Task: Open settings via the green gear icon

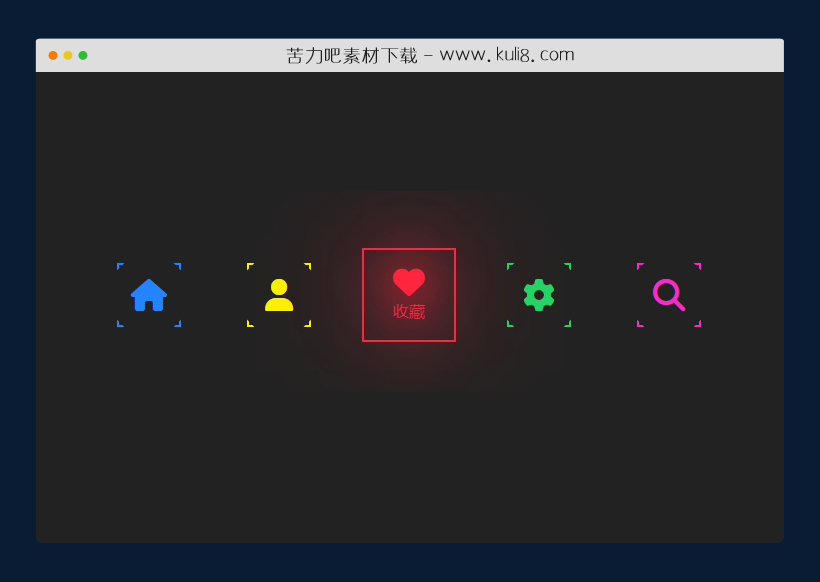Action: (x=539, y=295)
